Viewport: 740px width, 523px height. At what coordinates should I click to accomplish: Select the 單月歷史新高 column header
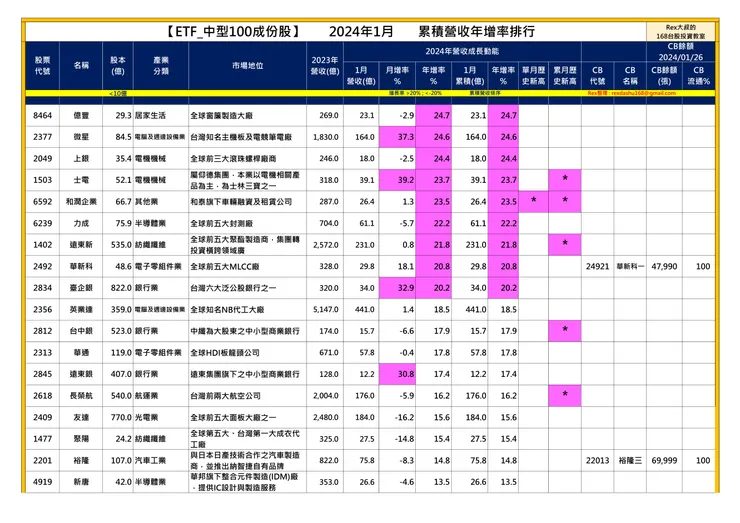tap(533, 76)
